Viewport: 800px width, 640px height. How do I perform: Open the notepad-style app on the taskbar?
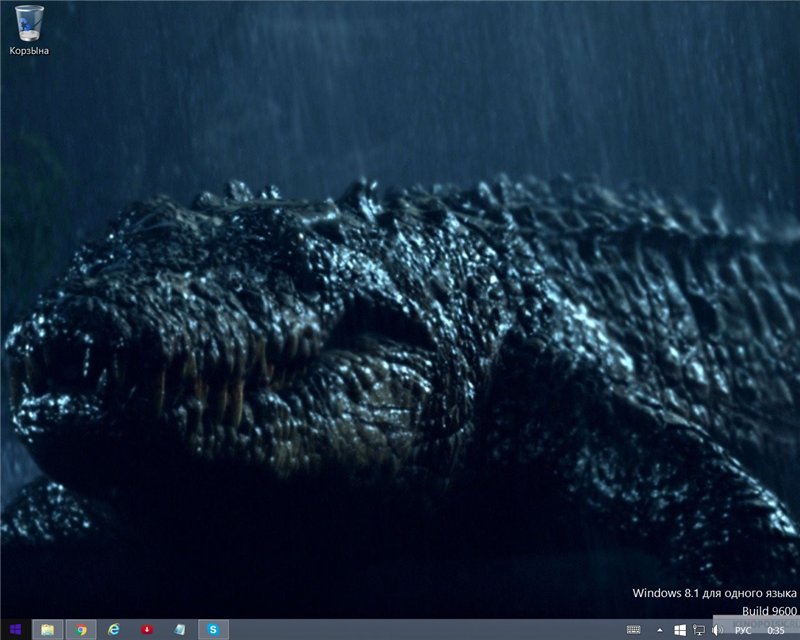point(180,630)
